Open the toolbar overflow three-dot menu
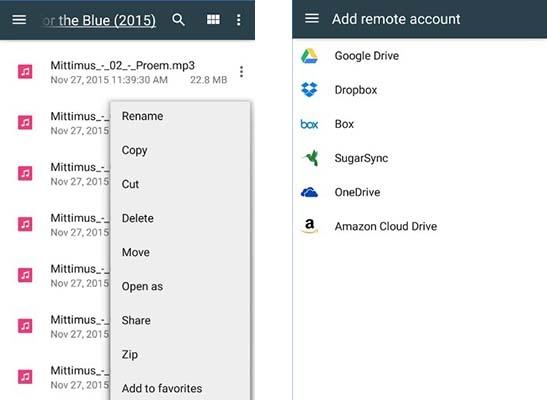The width and height of the screenshot is (547, 400). click(x=239, y=20)
